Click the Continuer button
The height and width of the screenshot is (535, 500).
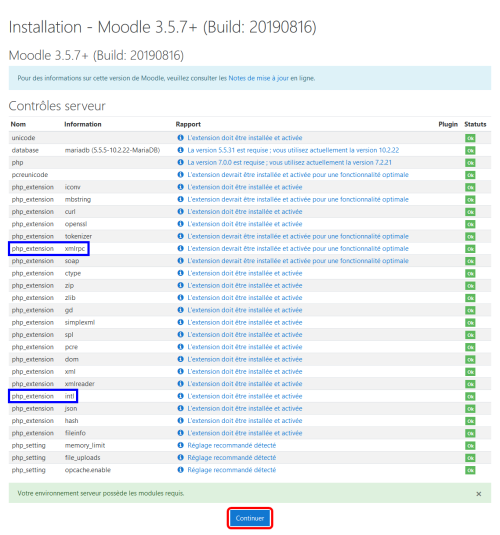pyautogui.click(x=250, y=518)
